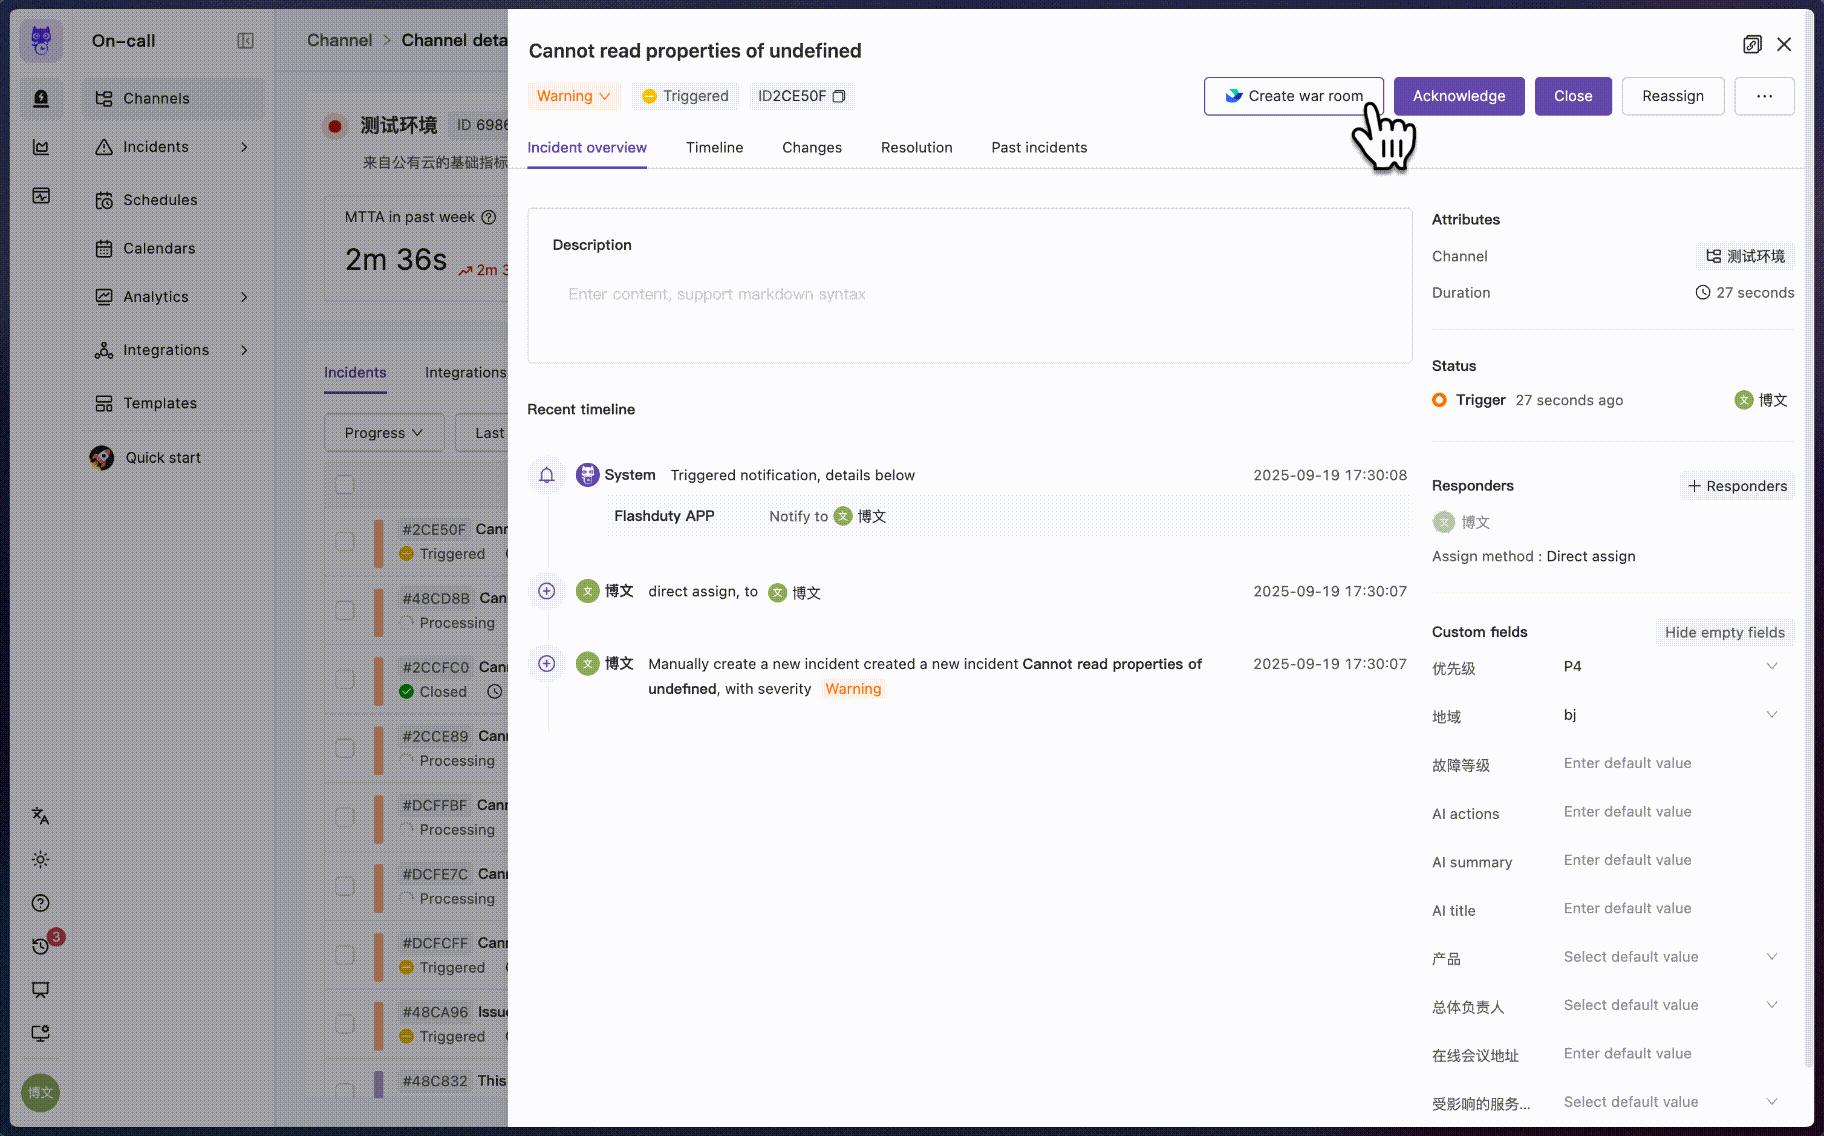1824x1136 pixels.
Task: Expand the 优先级 P4 dropdown
Action: tap(1771, 666)
